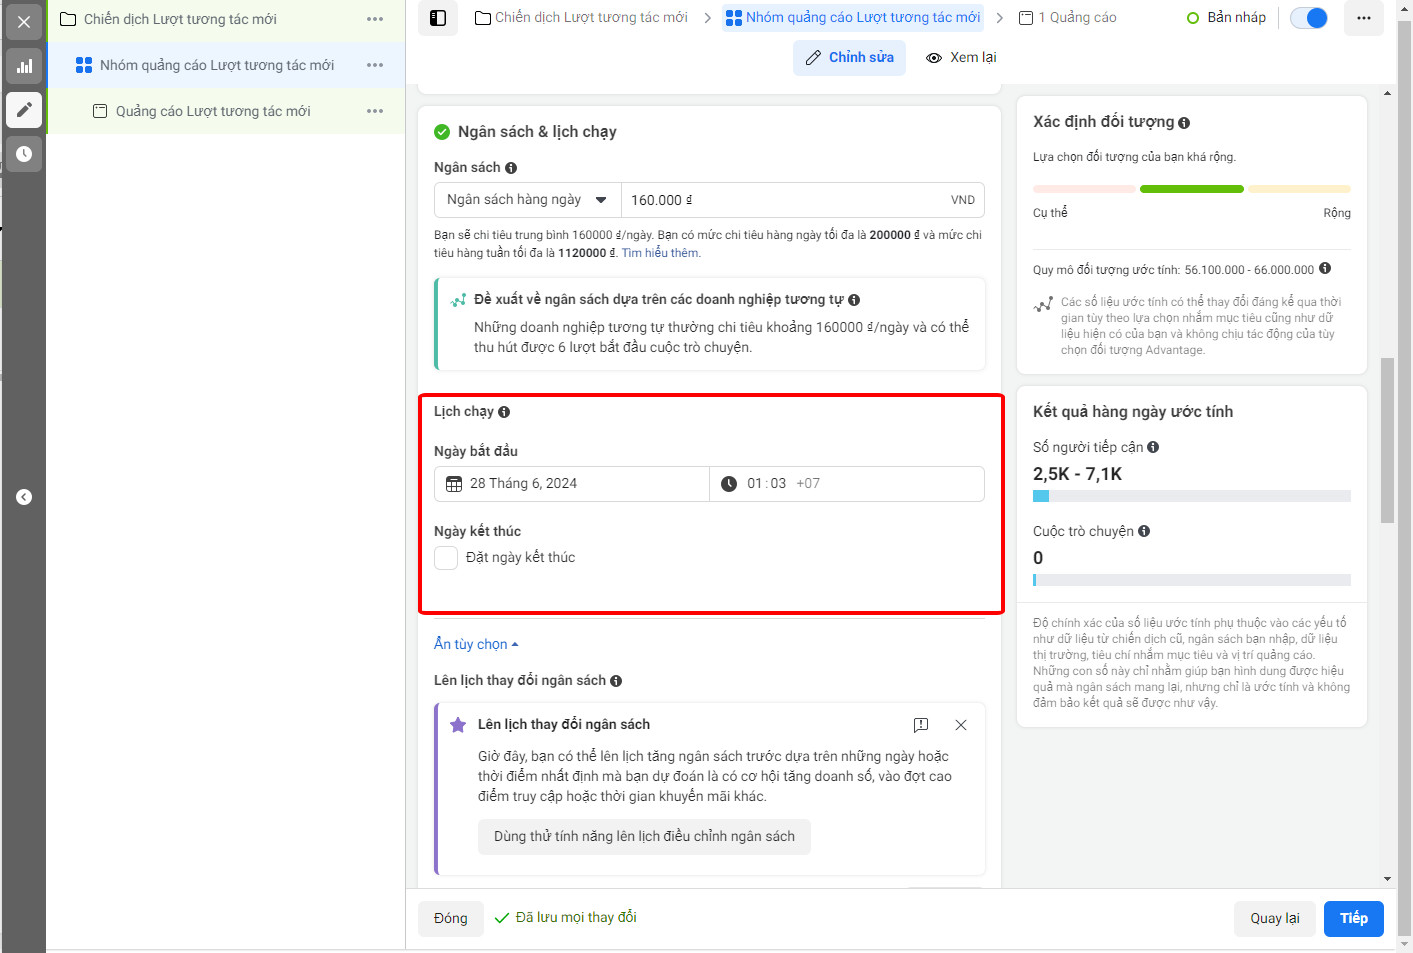Open the clock history icon in sidebar
The width and height of the screenshot is (1413, 953).
tap(24, 154)
